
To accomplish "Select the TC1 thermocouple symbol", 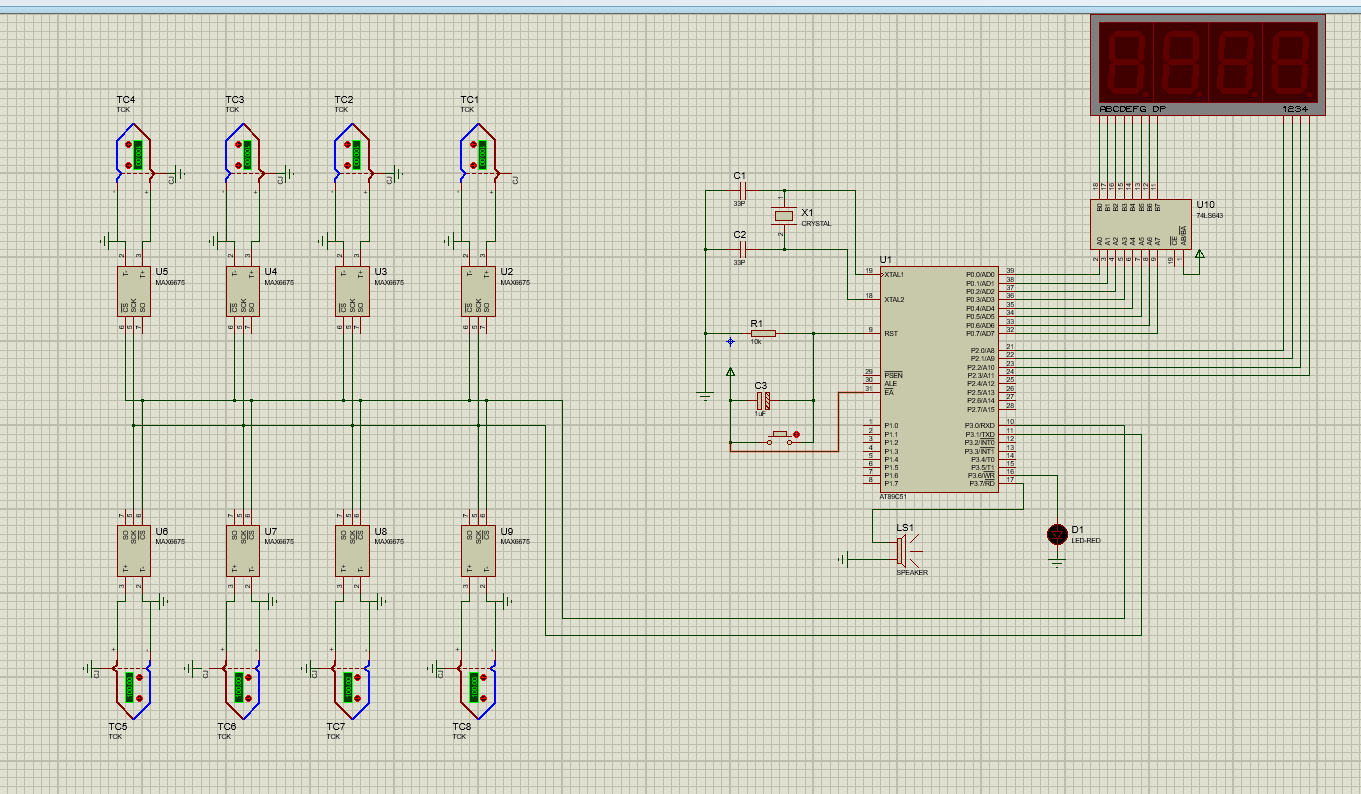I will [479, 155].
